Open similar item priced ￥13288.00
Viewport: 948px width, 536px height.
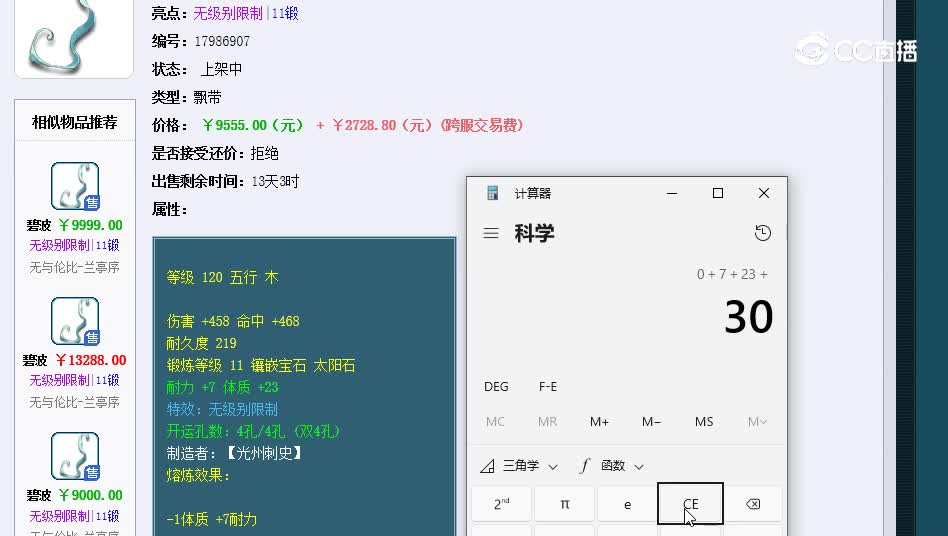pos(75,321)
